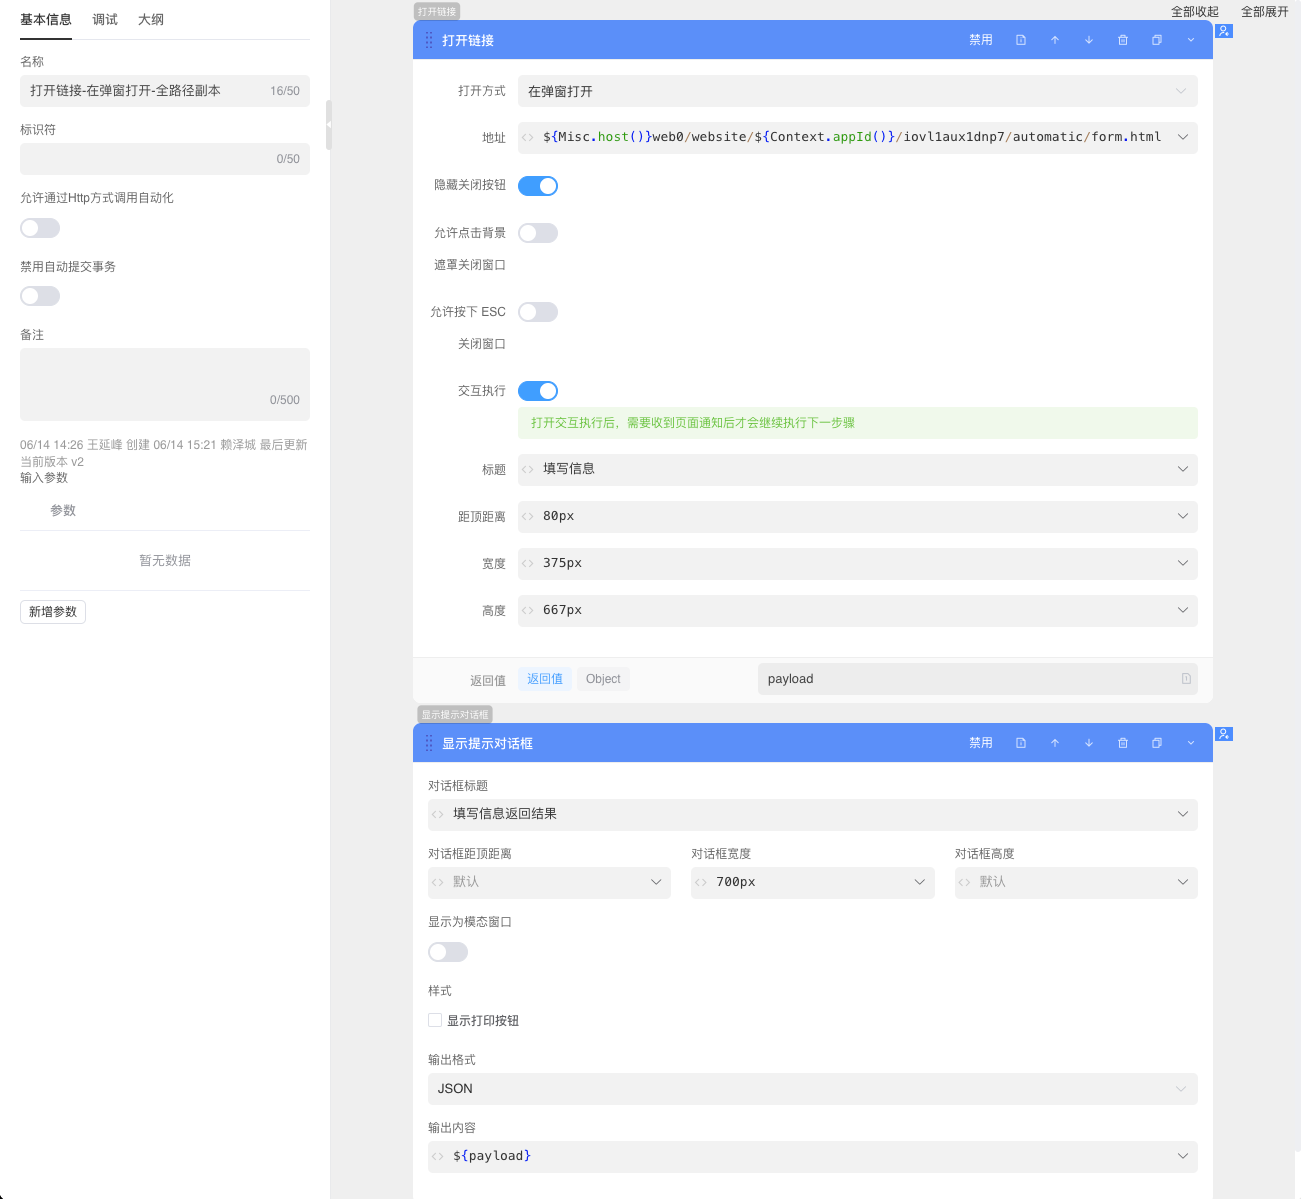Move the 打开链接 step down
The image size is (1301, 1199).
(x=1089, y=40)
